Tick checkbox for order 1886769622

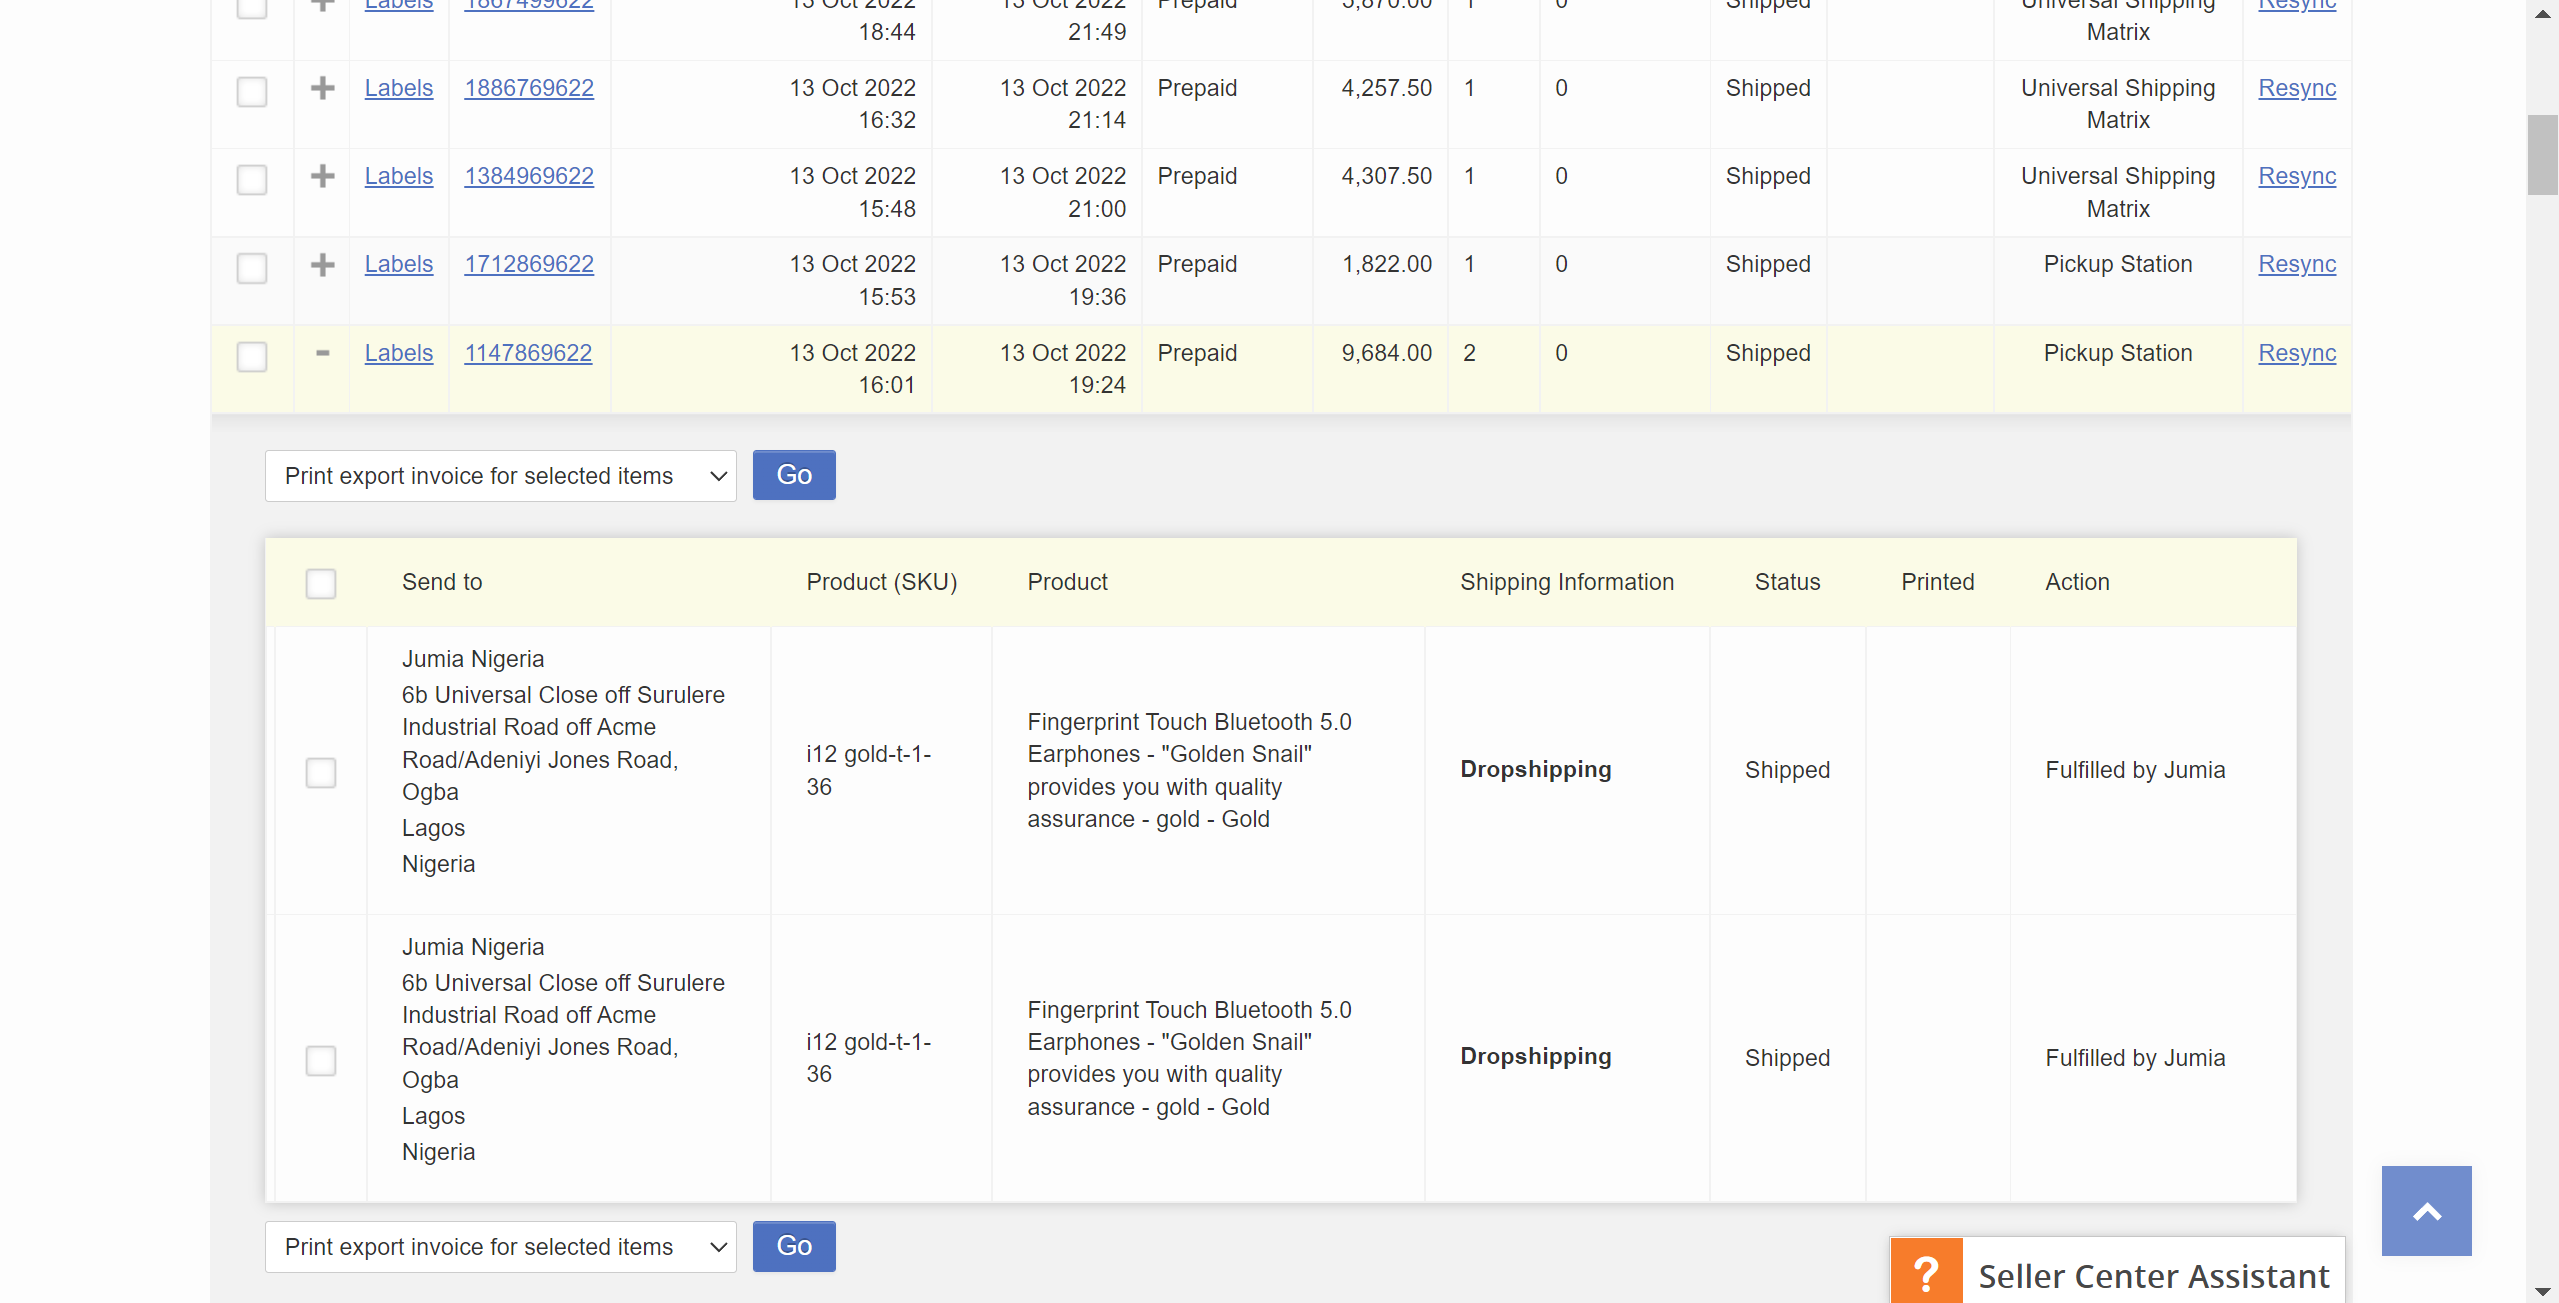click(x=252, y=92)
